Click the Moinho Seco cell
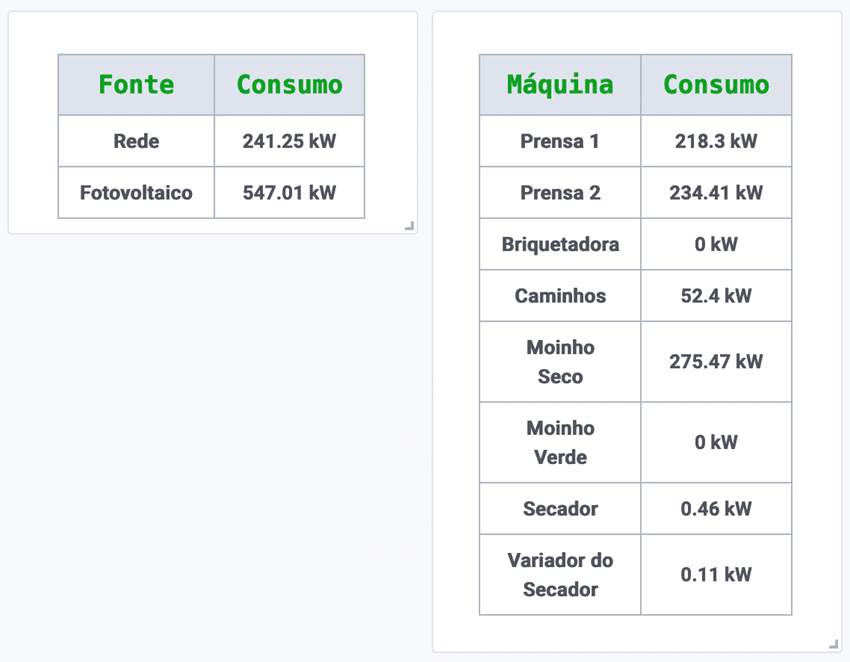 (x=559, y=361)
